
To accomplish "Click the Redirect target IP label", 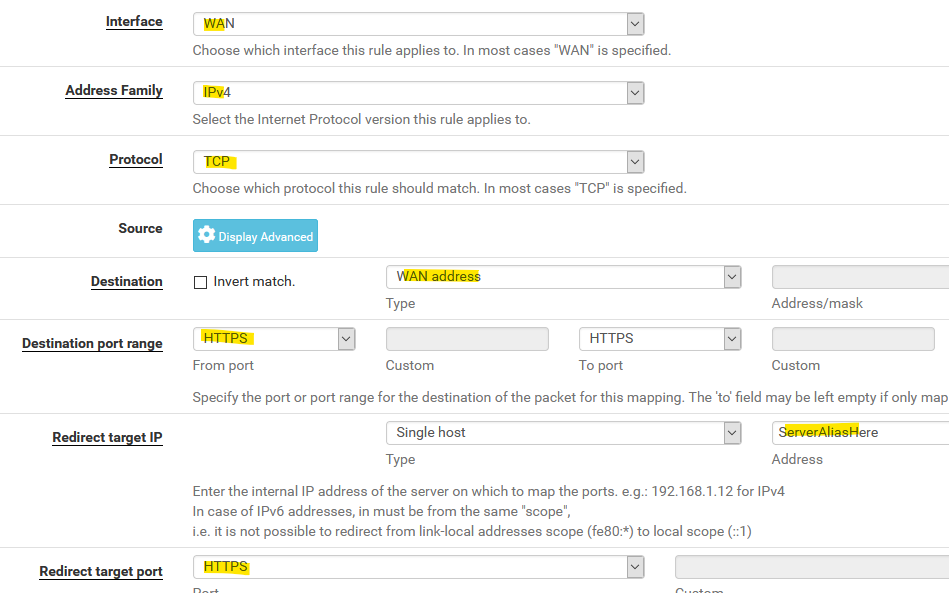I will (107, 437).
